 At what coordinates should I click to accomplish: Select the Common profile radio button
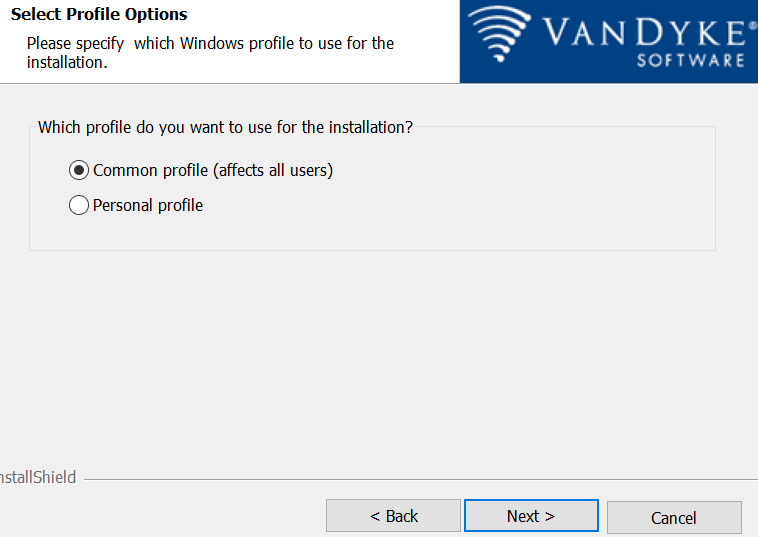point(79,170)
